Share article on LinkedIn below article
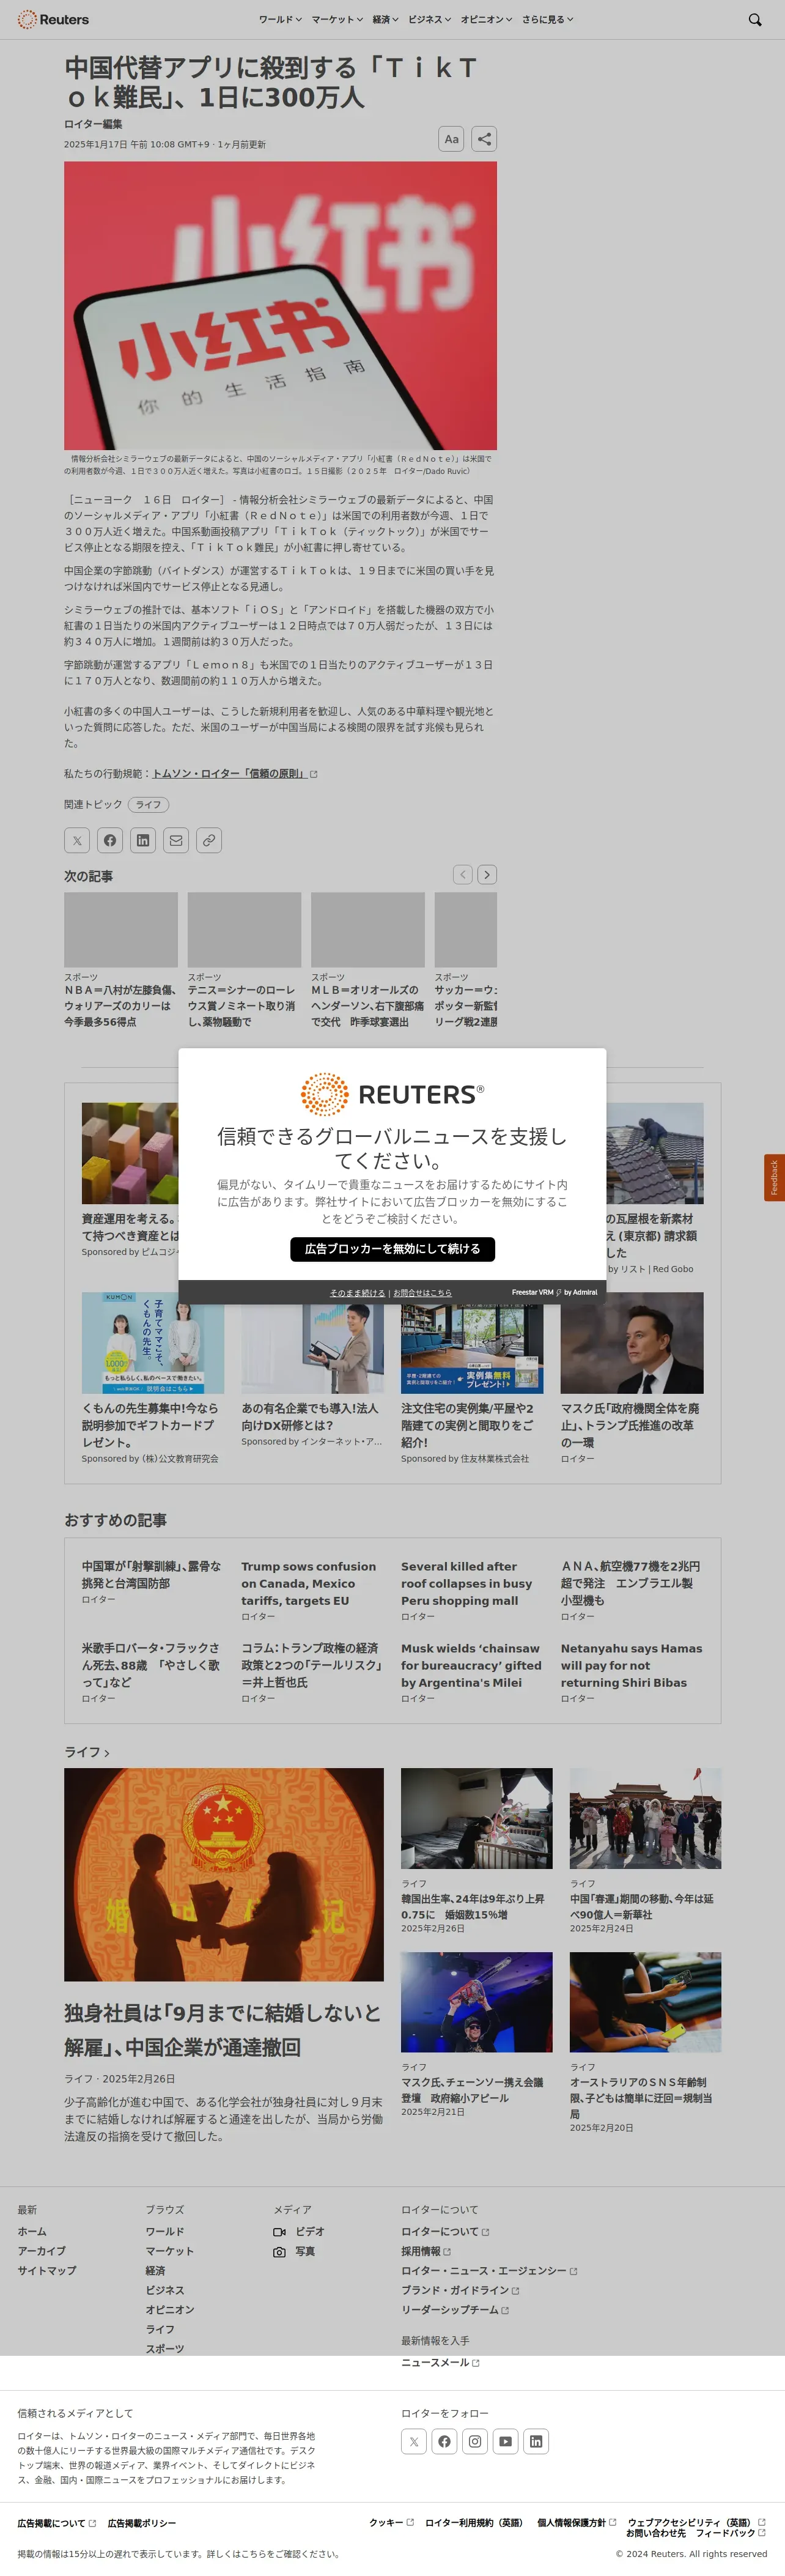 tap(143, 840)
